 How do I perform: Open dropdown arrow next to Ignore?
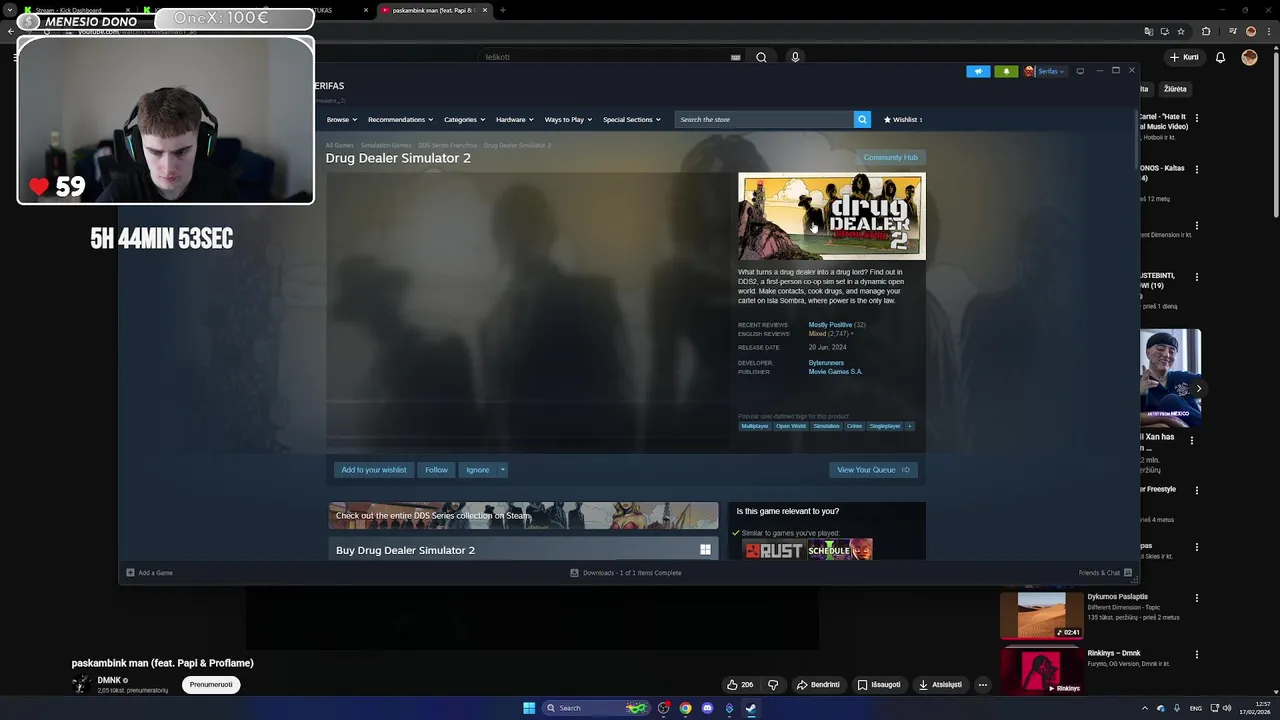click(x=503, y=470)
